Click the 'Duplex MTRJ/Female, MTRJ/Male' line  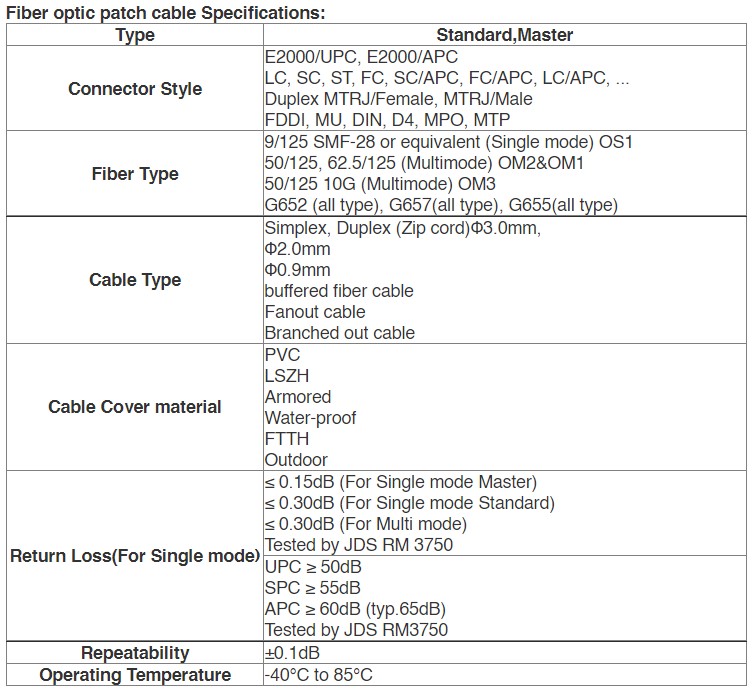tap(398, 100)
